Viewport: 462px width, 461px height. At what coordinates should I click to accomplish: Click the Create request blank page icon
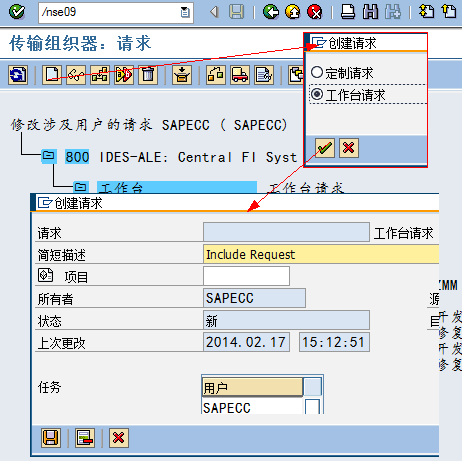pos(52,75)
